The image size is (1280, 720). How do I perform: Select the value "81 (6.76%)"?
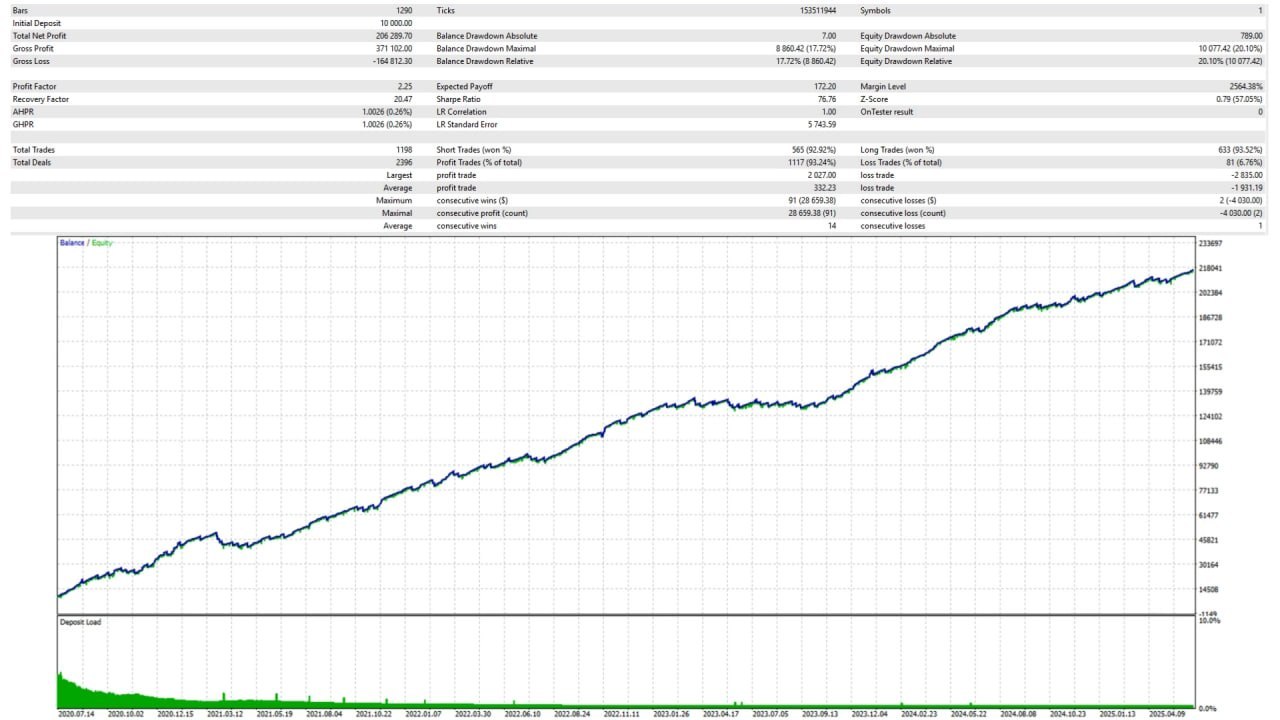[1245, 162]
